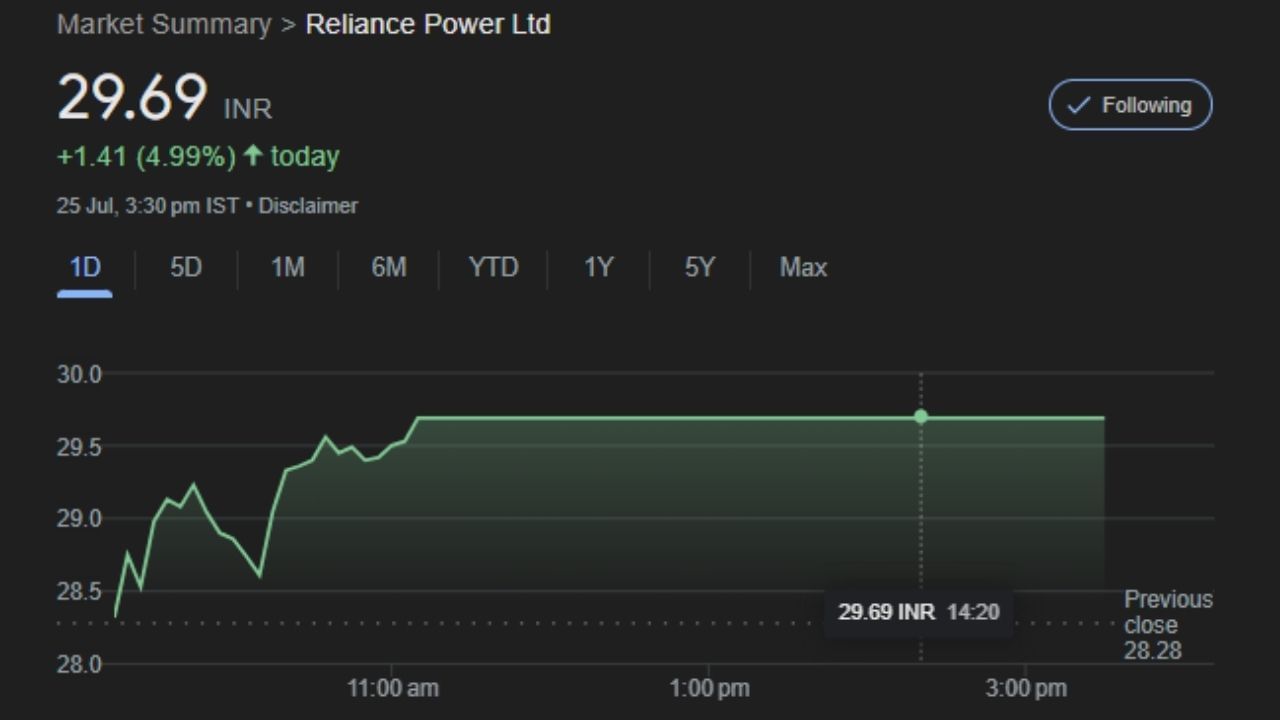Click the 30.0 y-axis label
The width and height of the screenshot is (1280, 720).
point(79,374)
